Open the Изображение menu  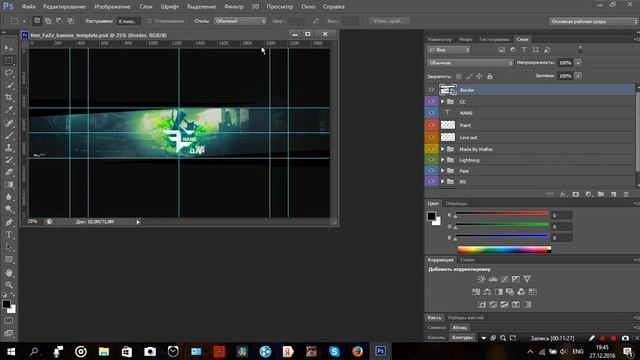click(112, 7)
